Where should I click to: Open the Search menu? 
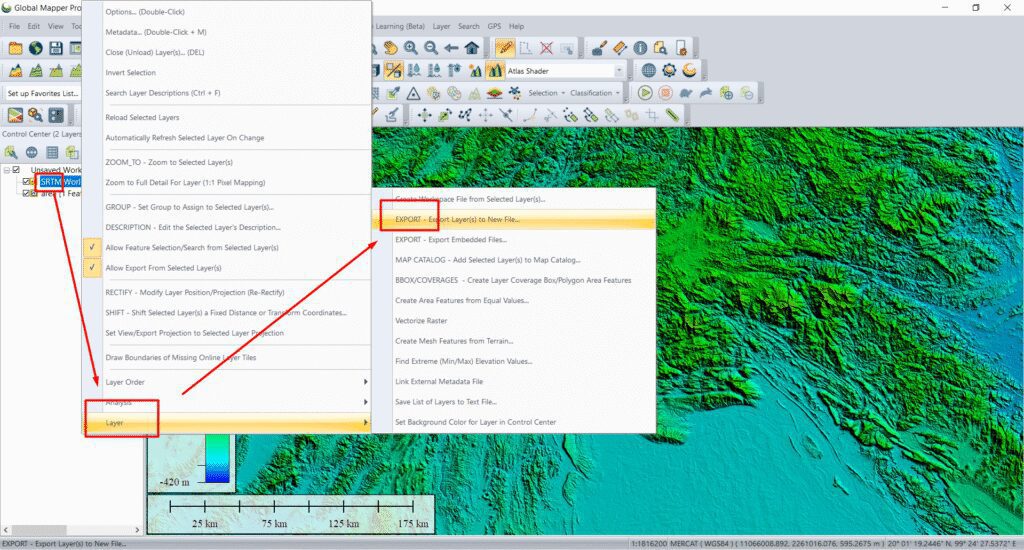(468, 26)
